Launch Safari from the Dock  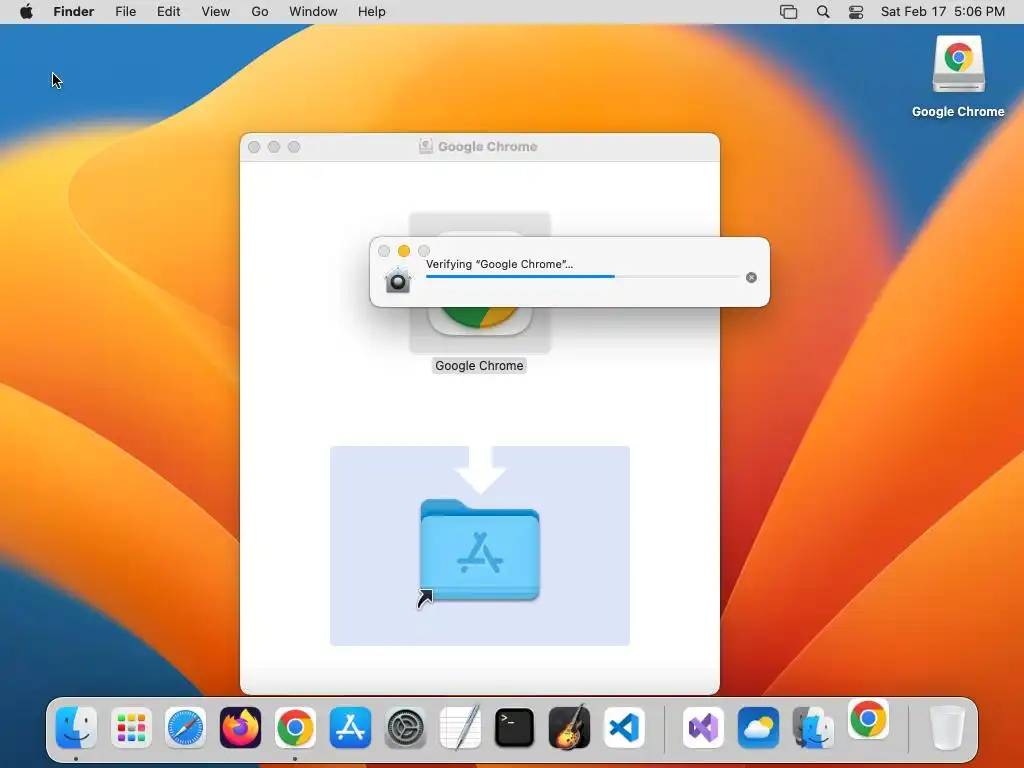tap(185, 727)
